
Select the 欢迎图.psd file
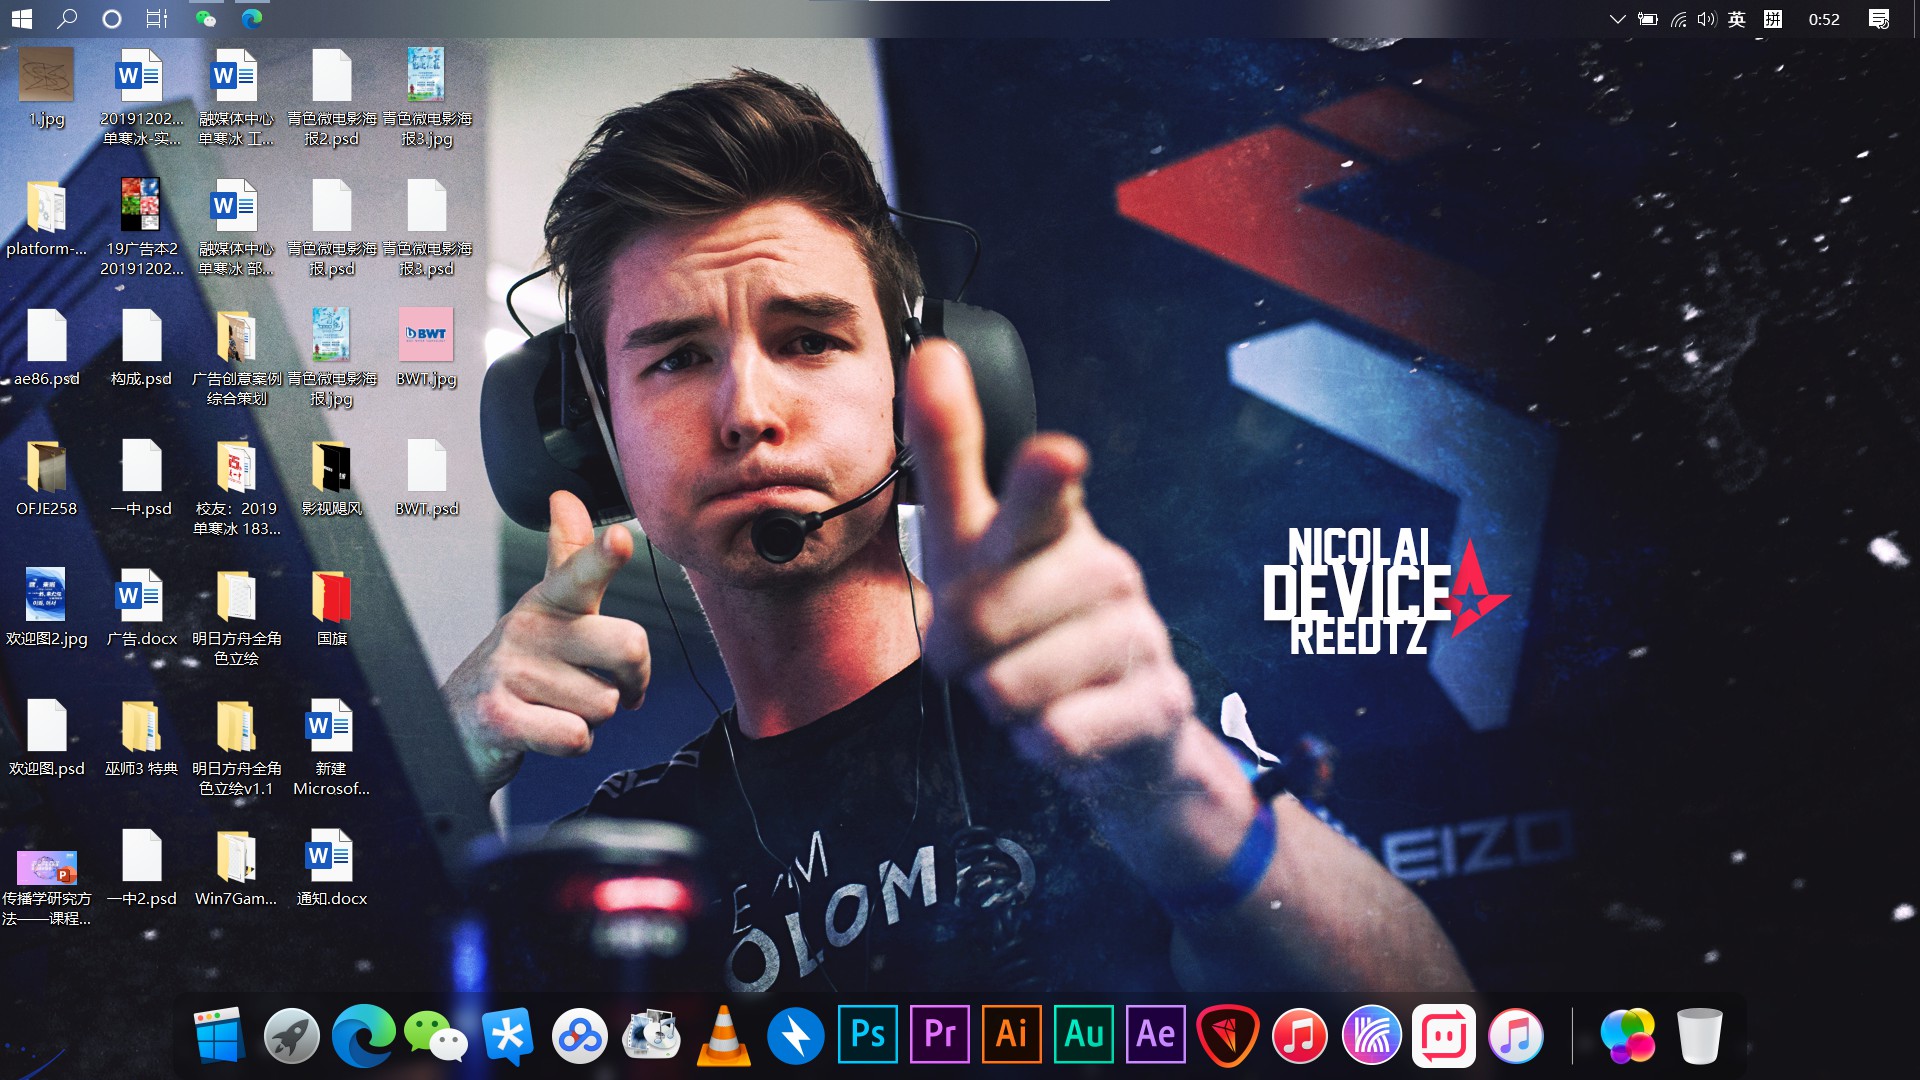(47, 738)
